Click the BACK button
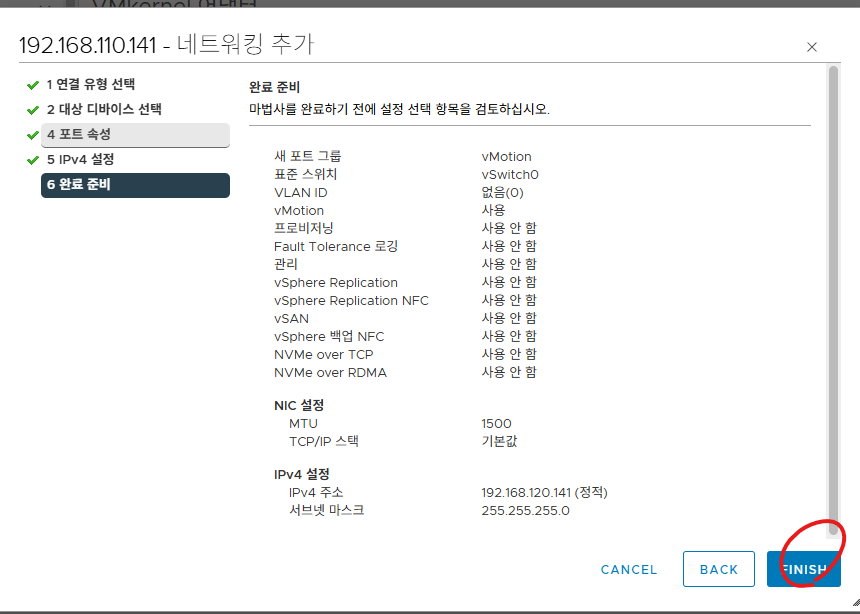Viewport: 860px width, 614px height. (x=718, y=569)
